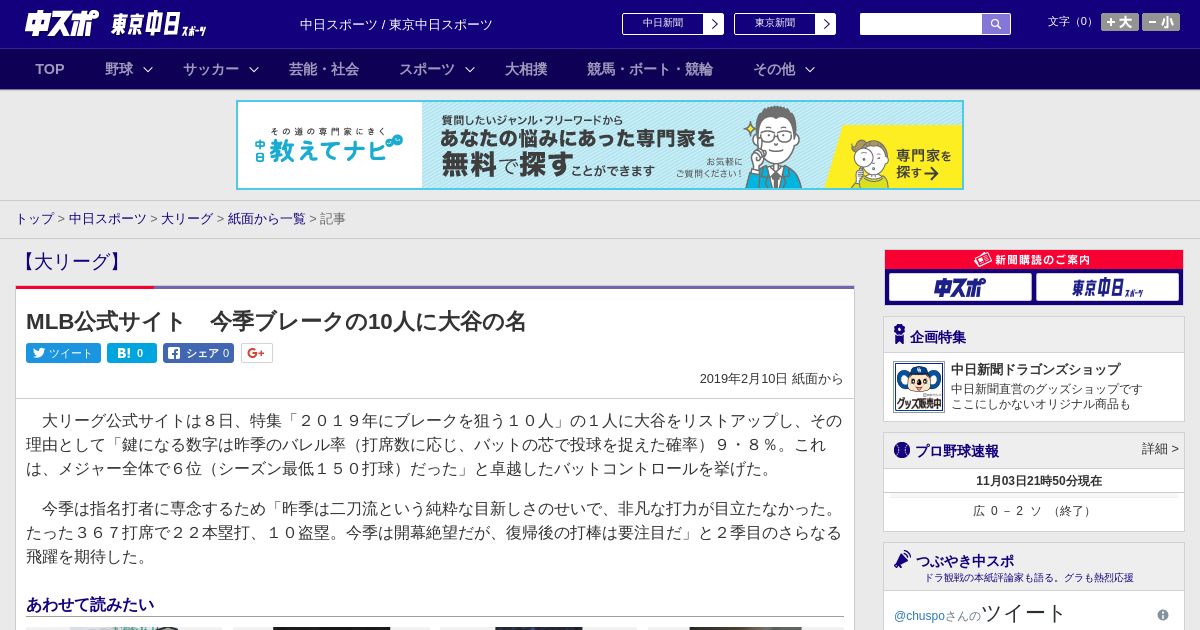Click the 中スポ logo in the header
The height and width of the screenshot is (630, 1200).
[x=61, y=23]
